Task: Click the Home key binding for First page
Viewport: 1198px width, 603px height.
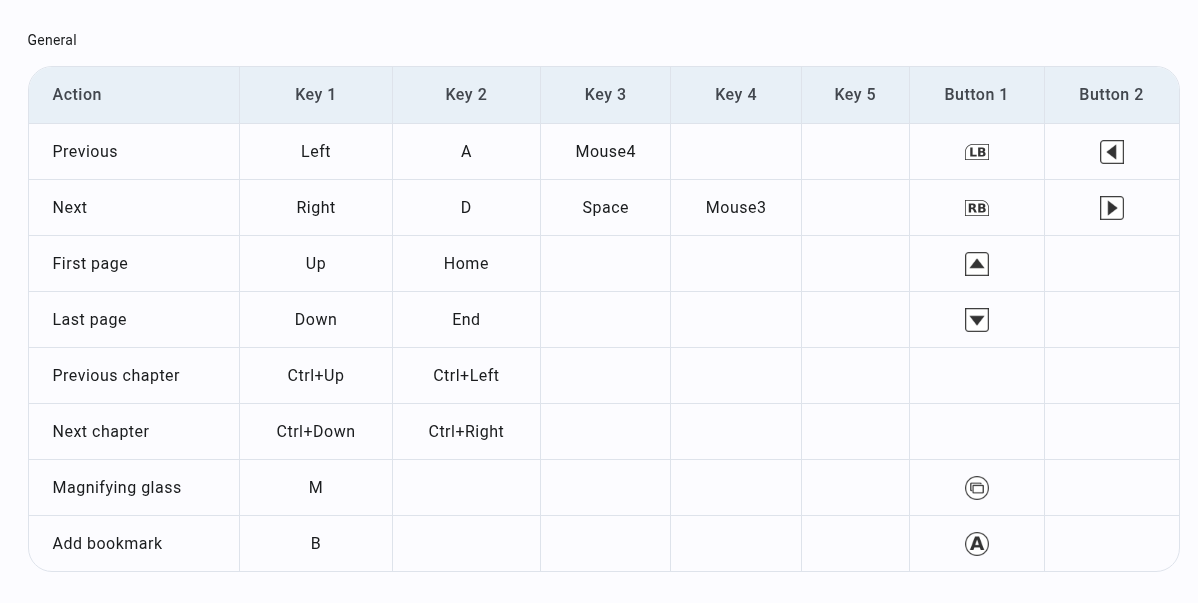Action: tap(466, 263)
